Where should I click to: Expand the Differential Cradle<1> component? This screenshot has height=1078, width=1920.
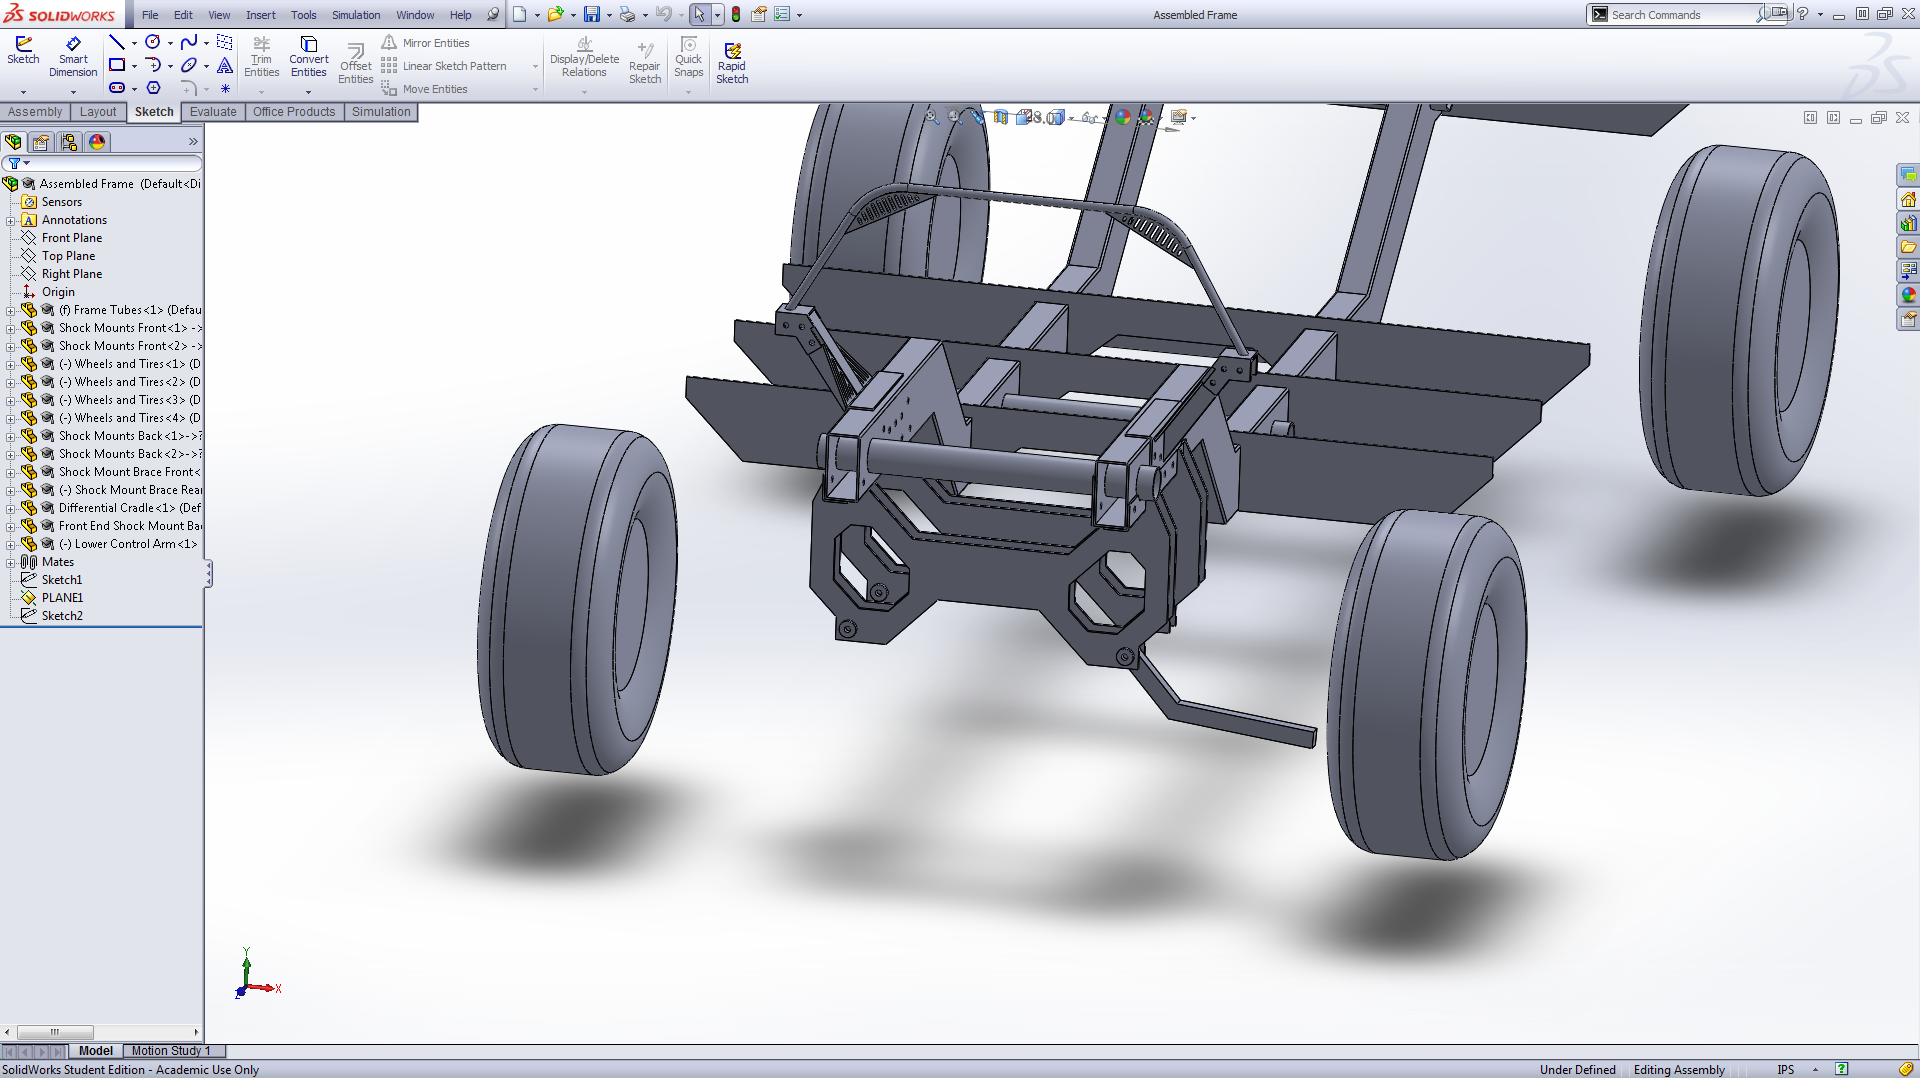coord(11,509)
